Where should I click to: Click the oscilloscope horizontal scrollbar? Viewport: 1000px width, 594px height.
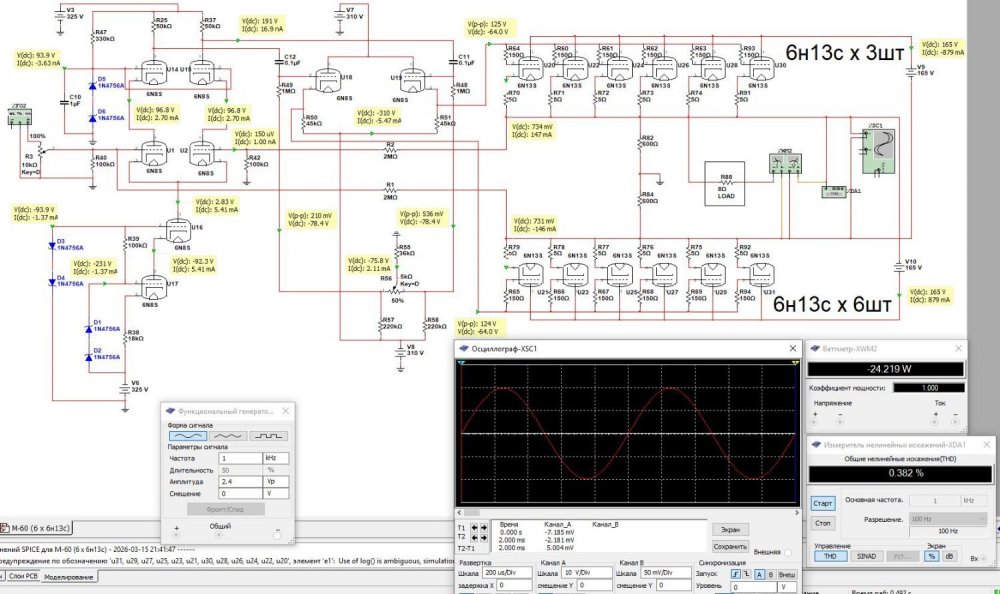click(x=628, y=512)
